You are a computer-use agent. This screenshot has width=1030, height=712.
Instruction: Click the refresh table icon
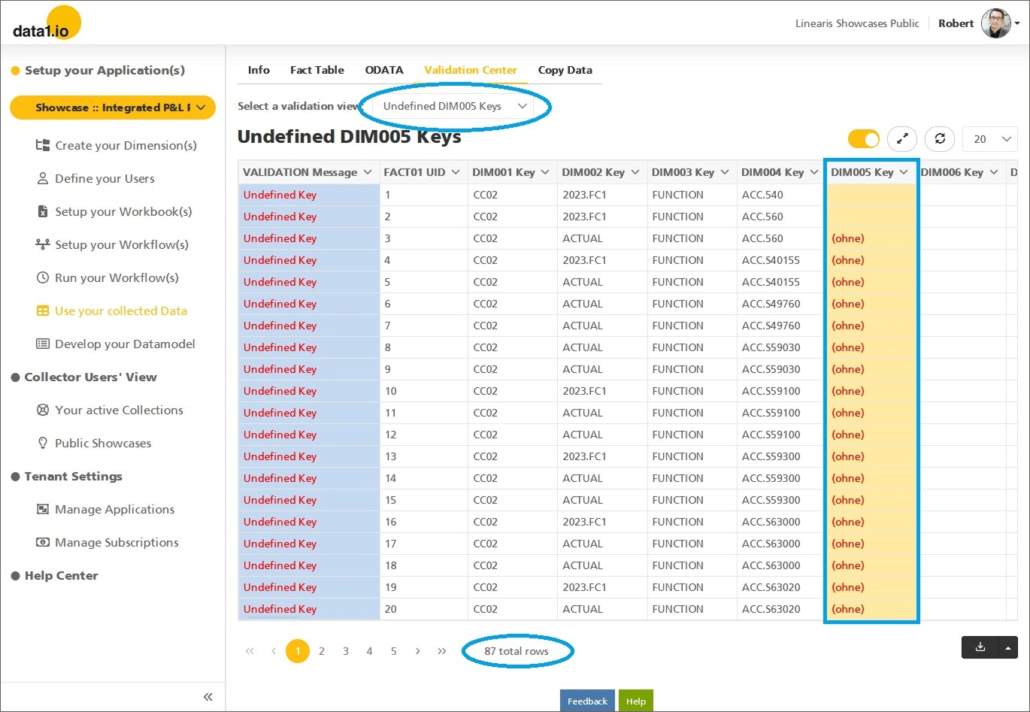point(939,139)
